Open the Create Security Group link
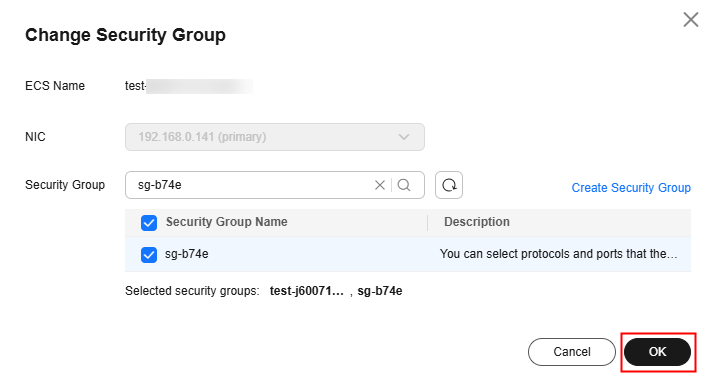The image size is (715, 383). [x=631, y=187]
